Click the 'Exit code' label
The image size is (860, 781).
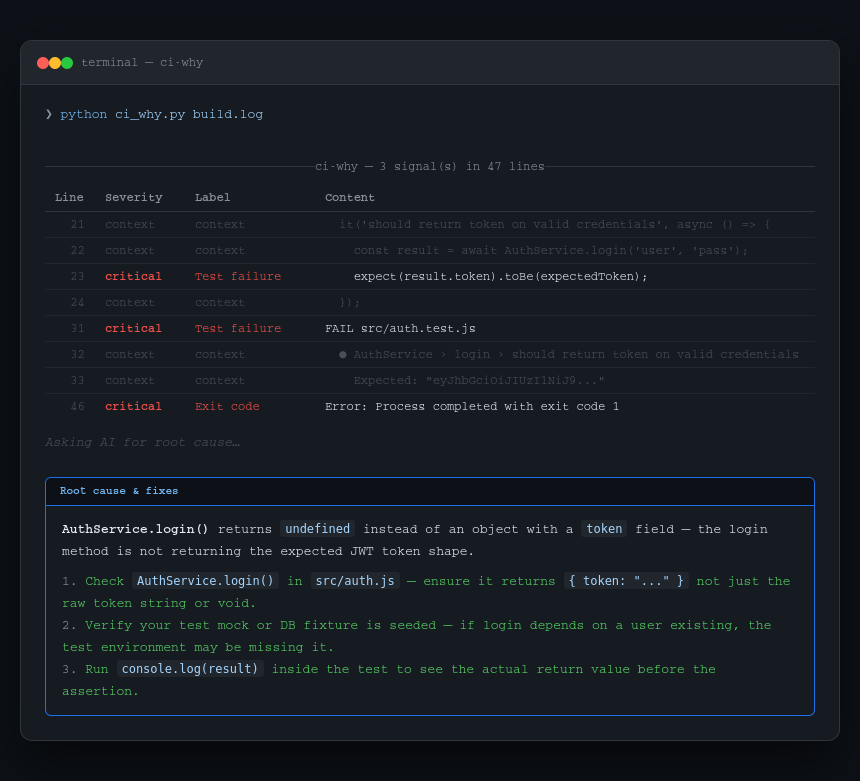pyautogui.click(x=227, y=406)
